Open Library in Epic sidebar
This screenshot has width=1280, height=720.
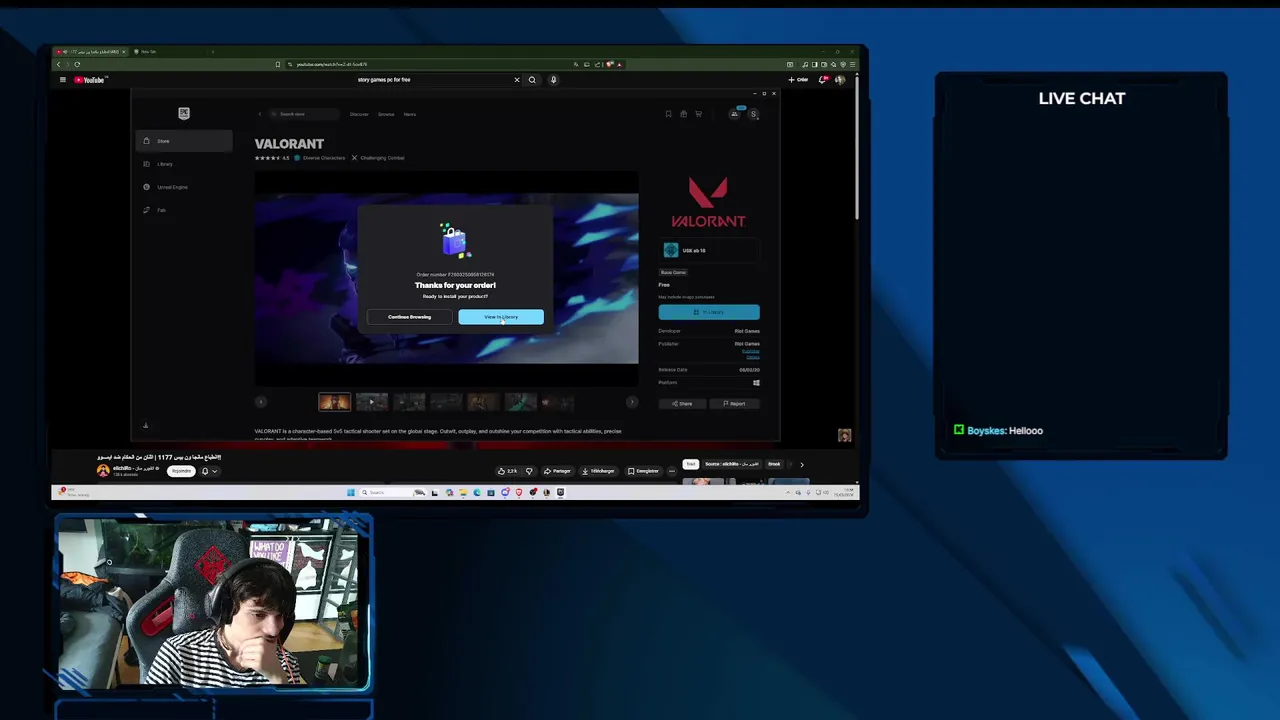pyautogui.click(x=185, y=164)
